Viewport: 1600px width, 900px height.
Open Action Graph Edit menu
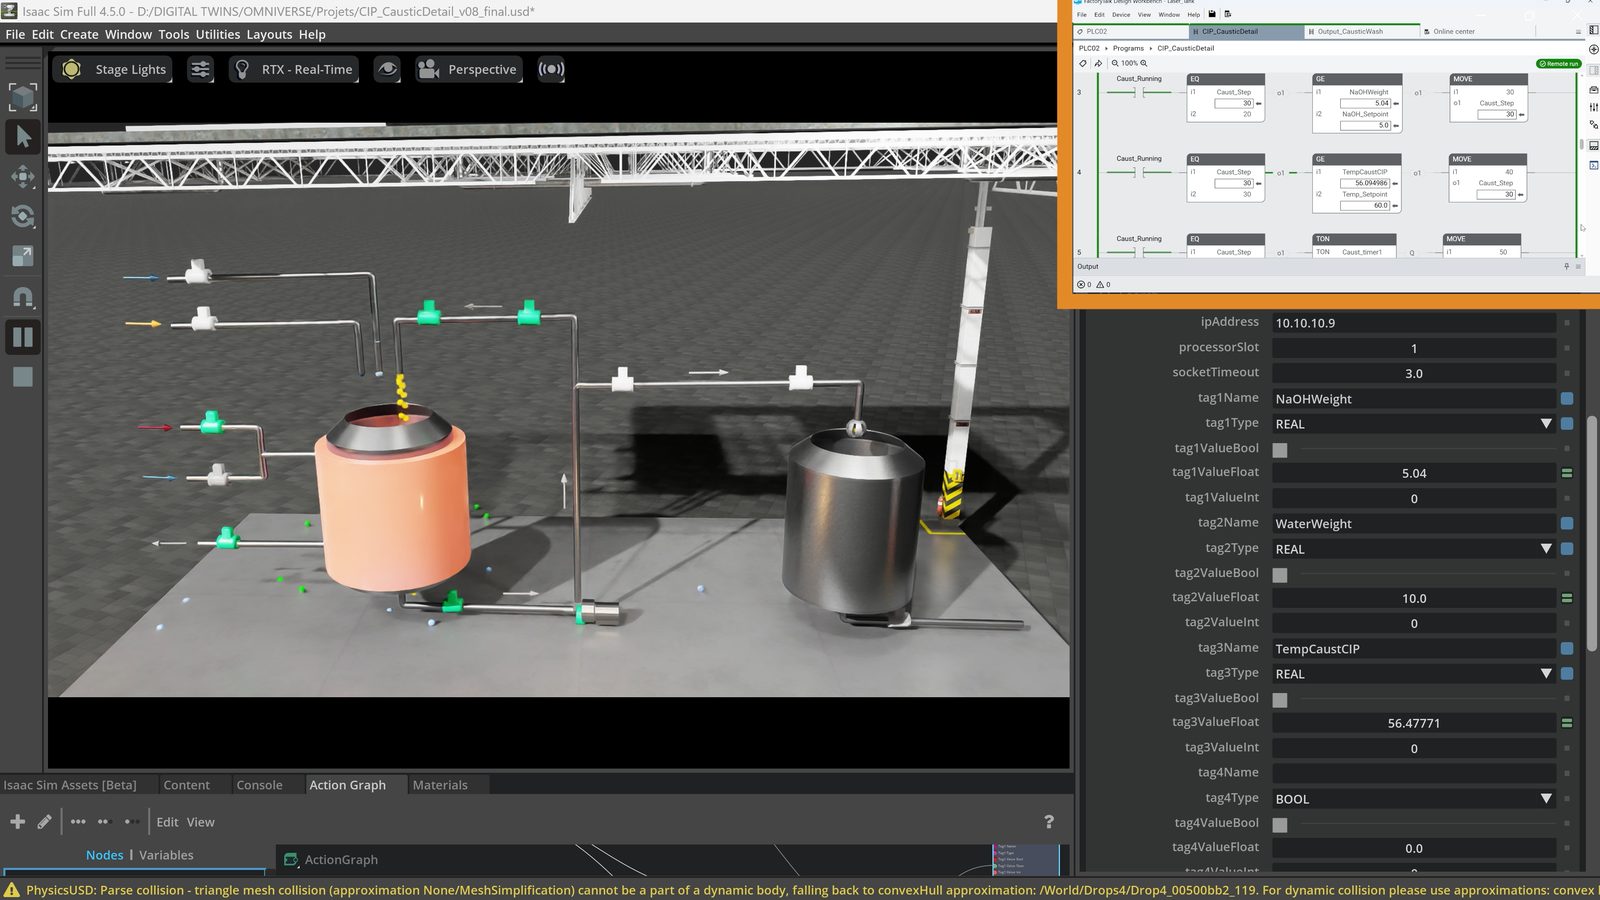coord(167,822)
